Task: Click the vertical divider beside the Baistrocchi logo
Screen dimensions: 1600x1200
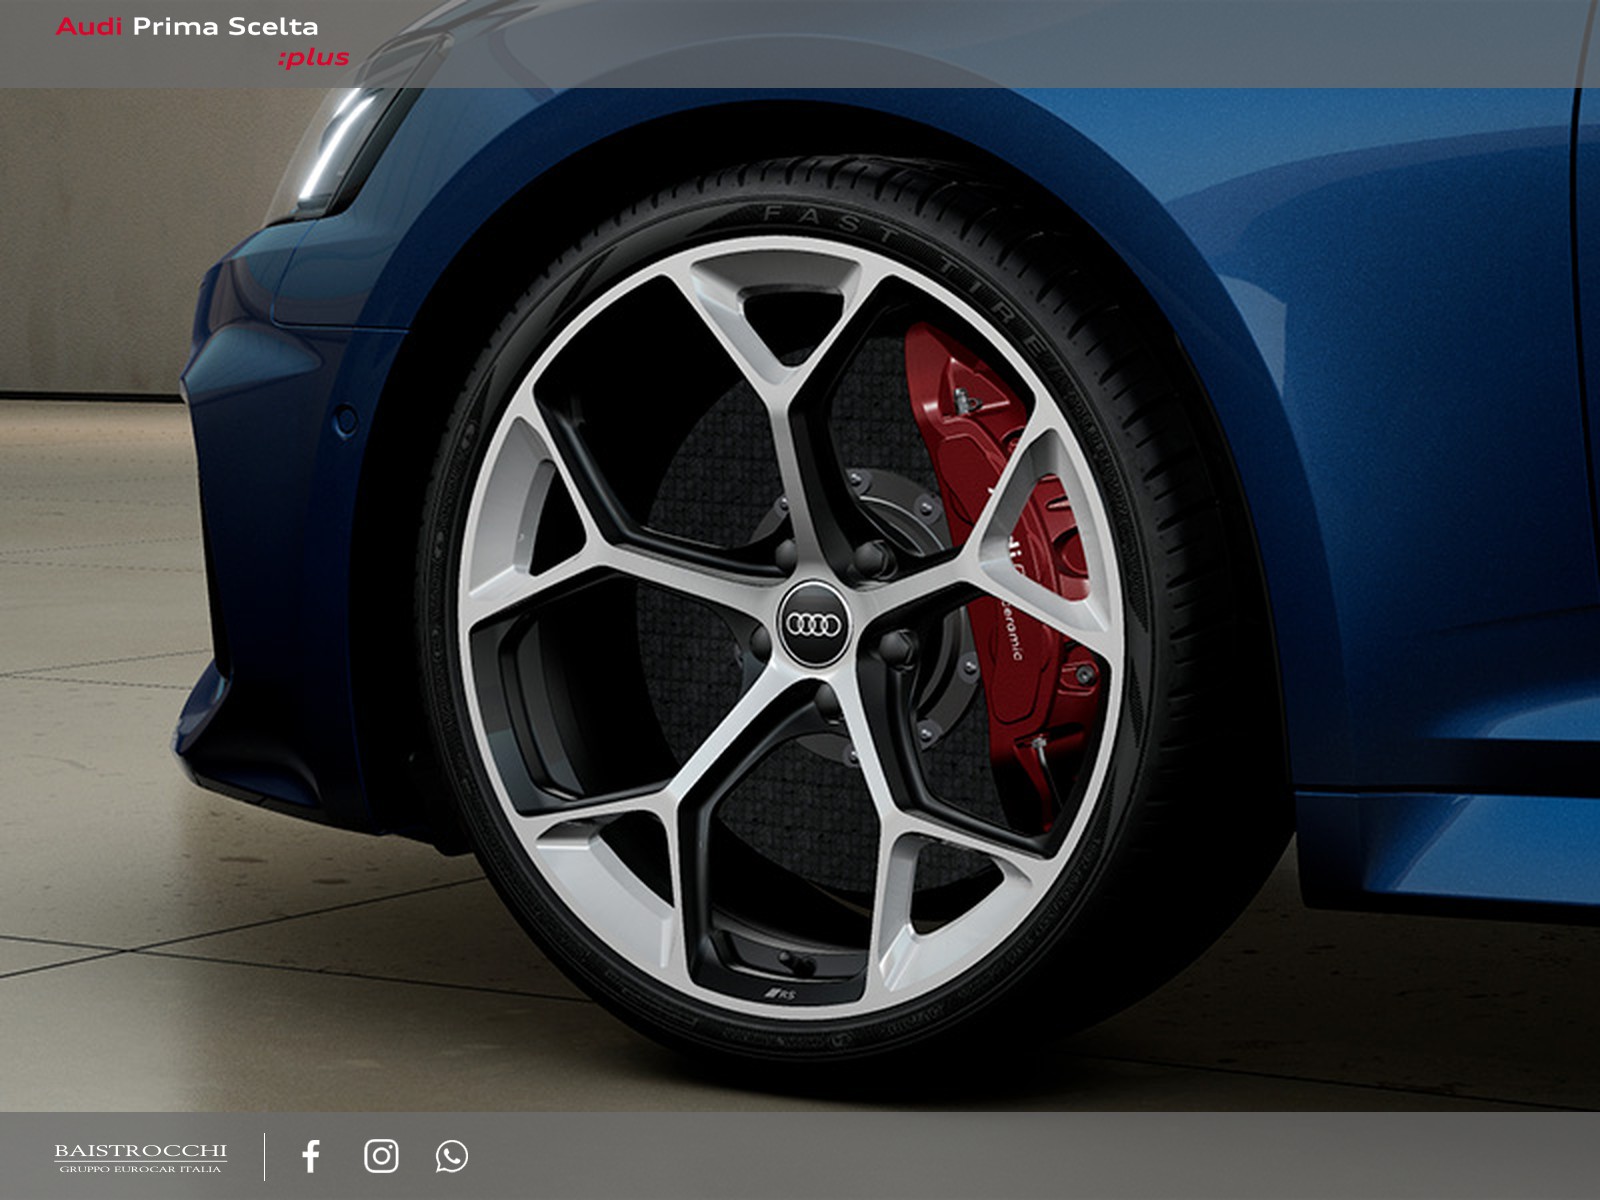Action: pos(265,1156)
